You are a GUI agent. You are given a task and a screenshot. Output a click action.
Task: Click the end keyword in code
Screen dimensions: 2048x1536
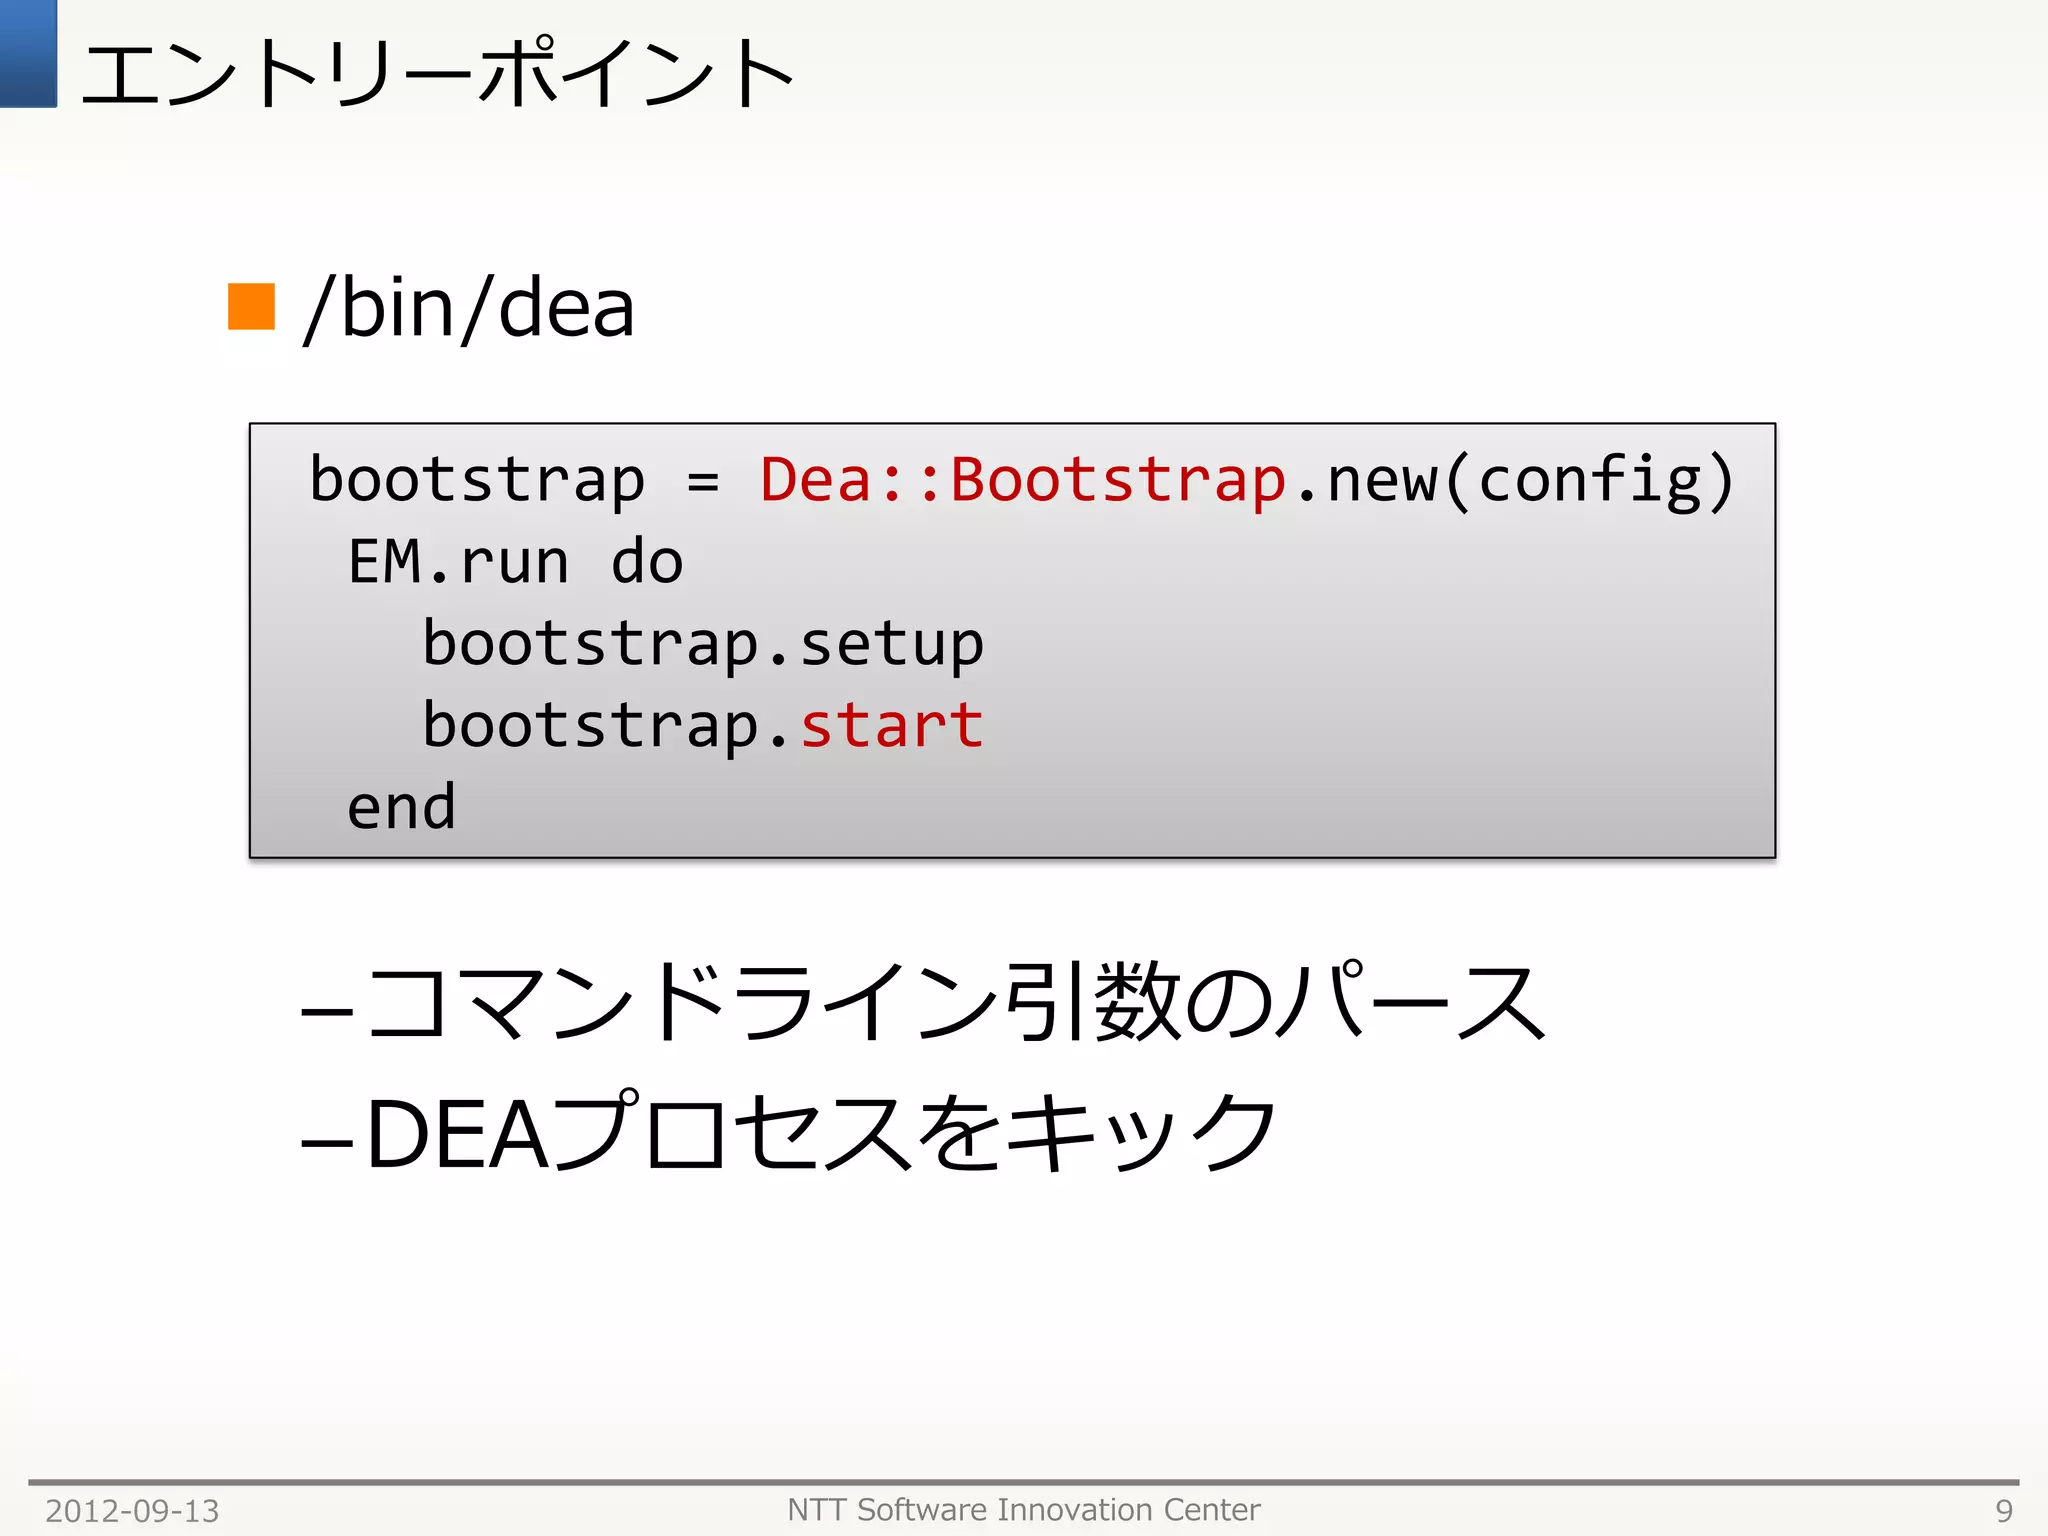click(x=401, y=807)
